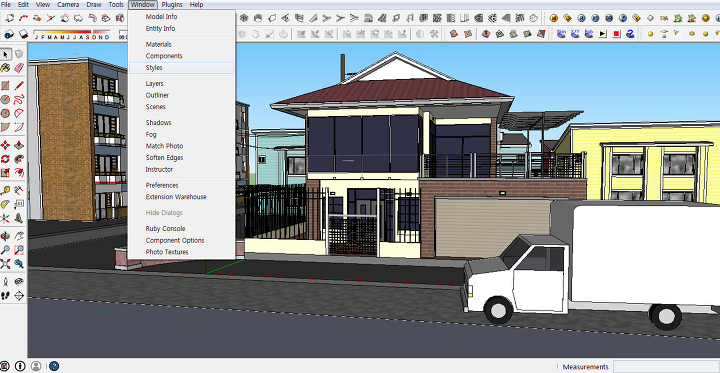Select the Circle tool
This screenshot has height=373, width=720.
[6, 99]
